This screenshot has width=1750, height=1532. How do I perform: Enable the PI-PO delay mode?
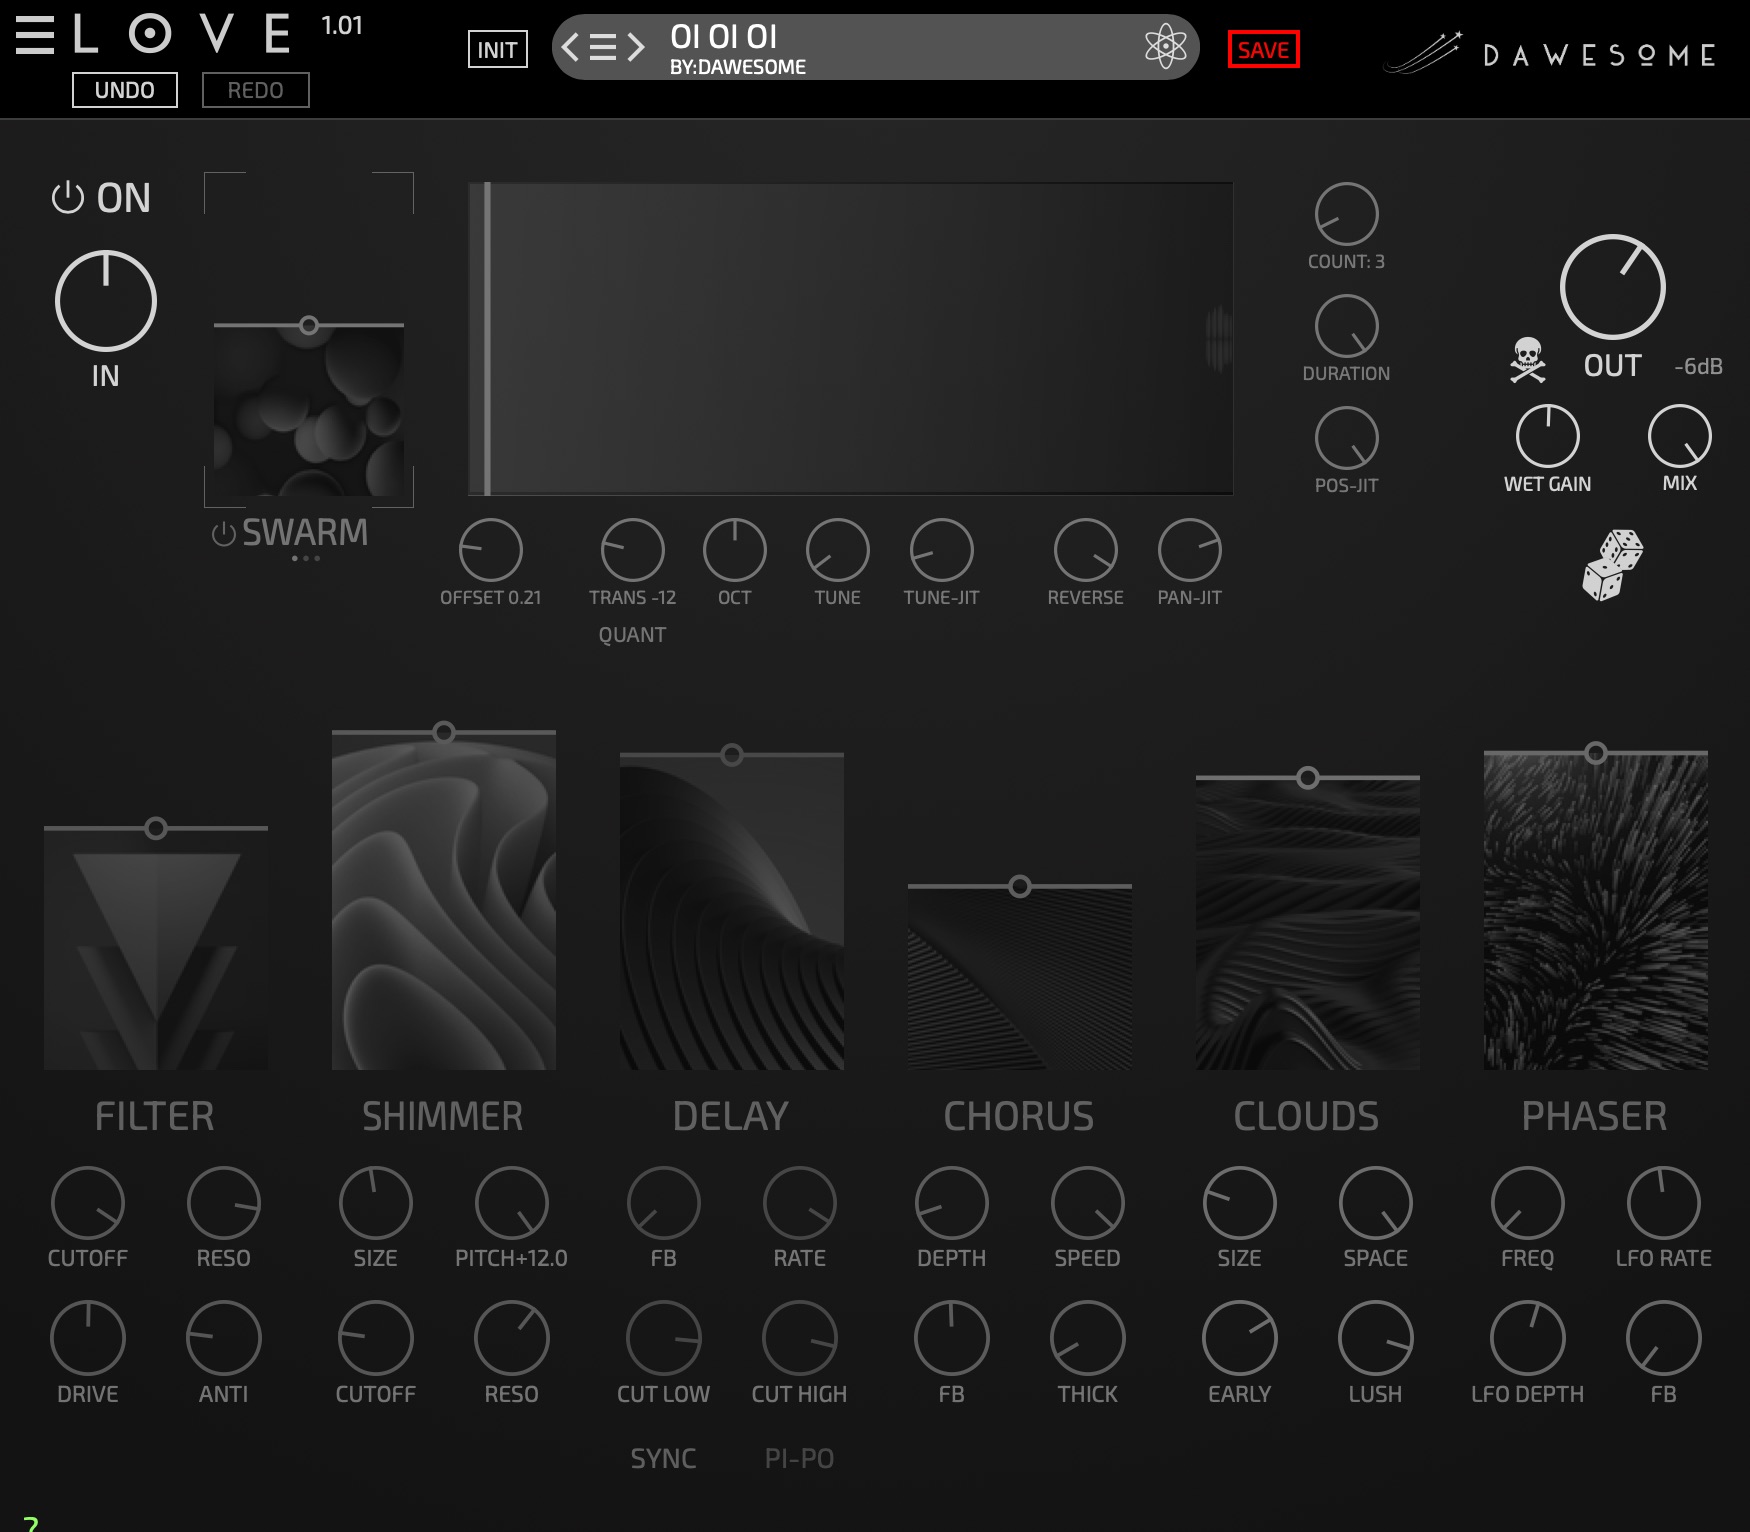799,1458
